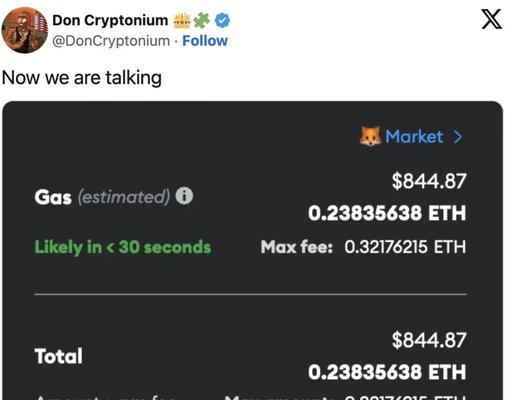Click the Gas (estimated) label
Viewport: 516px width, 400px height.
(102, 197)
